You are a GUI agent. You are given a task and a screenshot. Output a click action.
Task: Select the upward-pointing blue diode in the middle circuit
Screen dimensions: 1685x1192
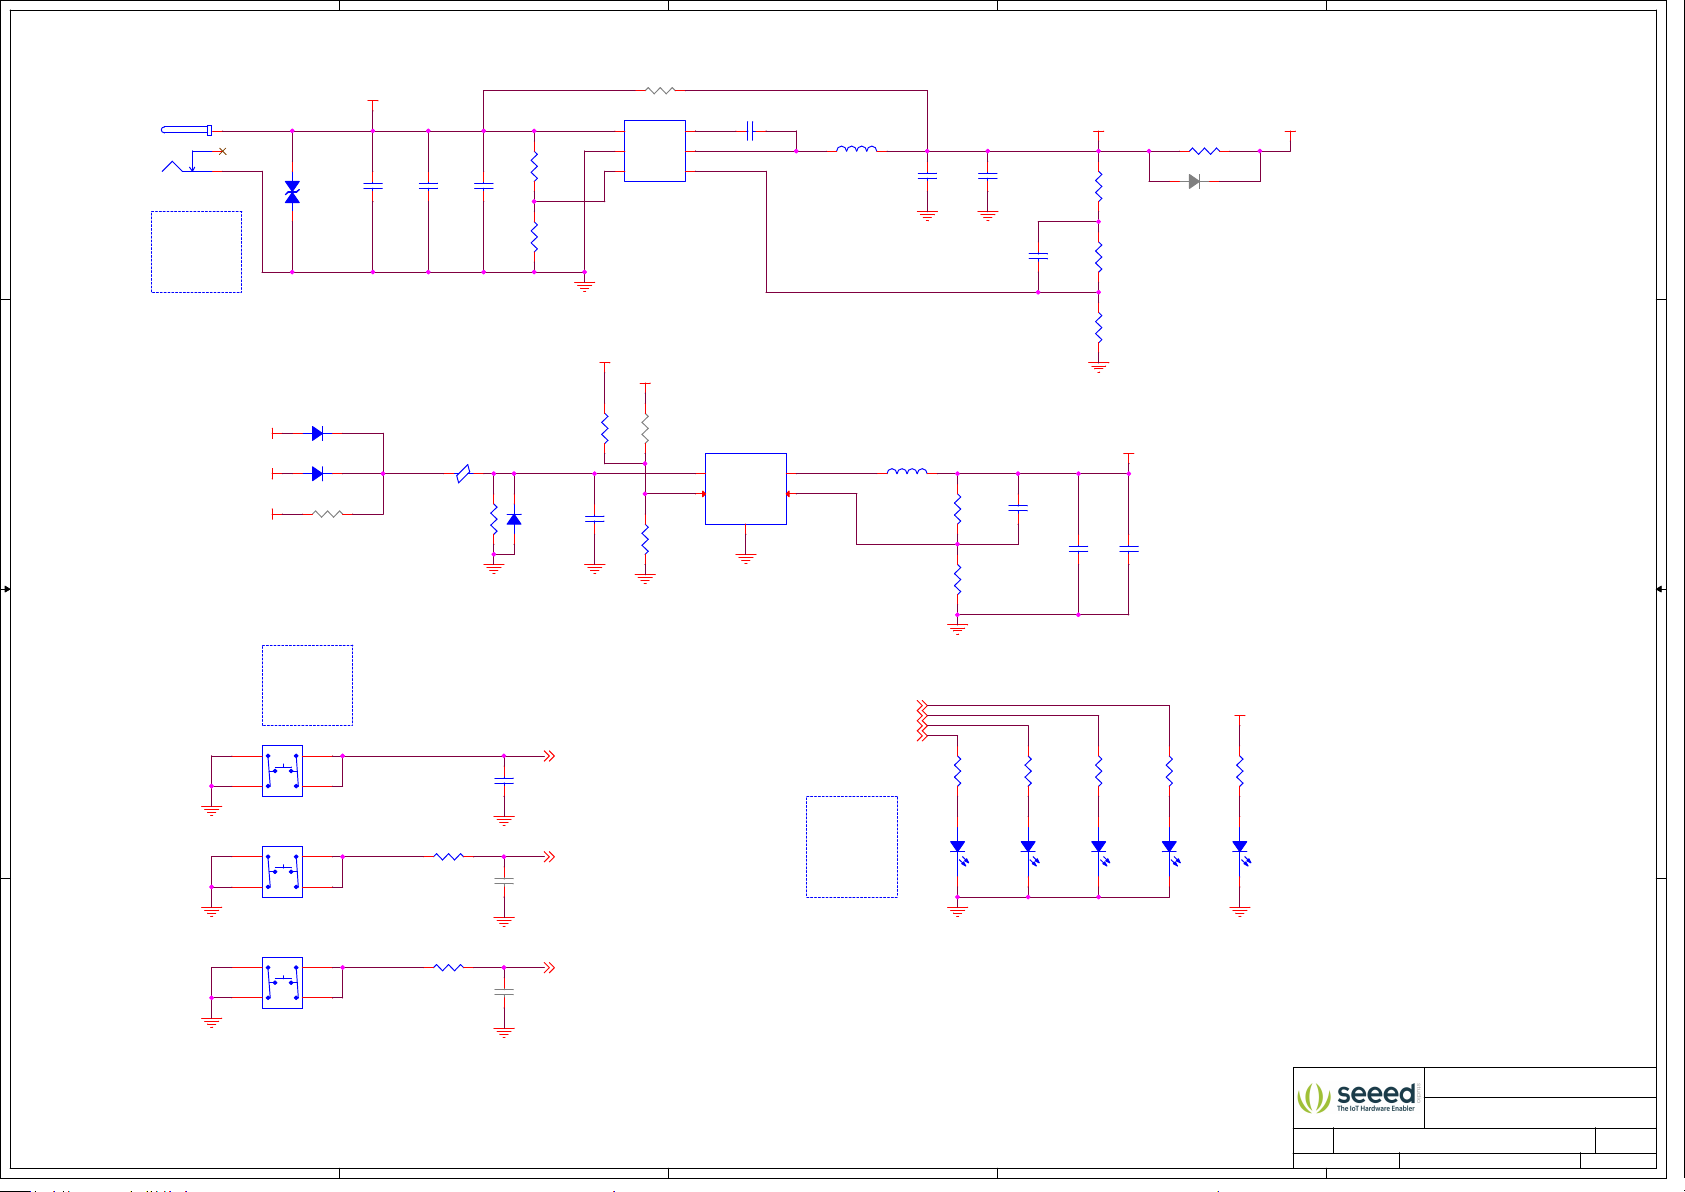[514, 519]
